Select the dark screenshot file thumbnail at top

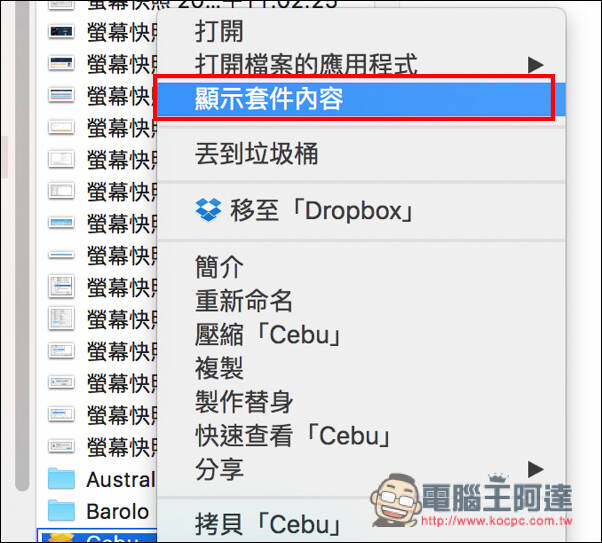tap(61, 32)
